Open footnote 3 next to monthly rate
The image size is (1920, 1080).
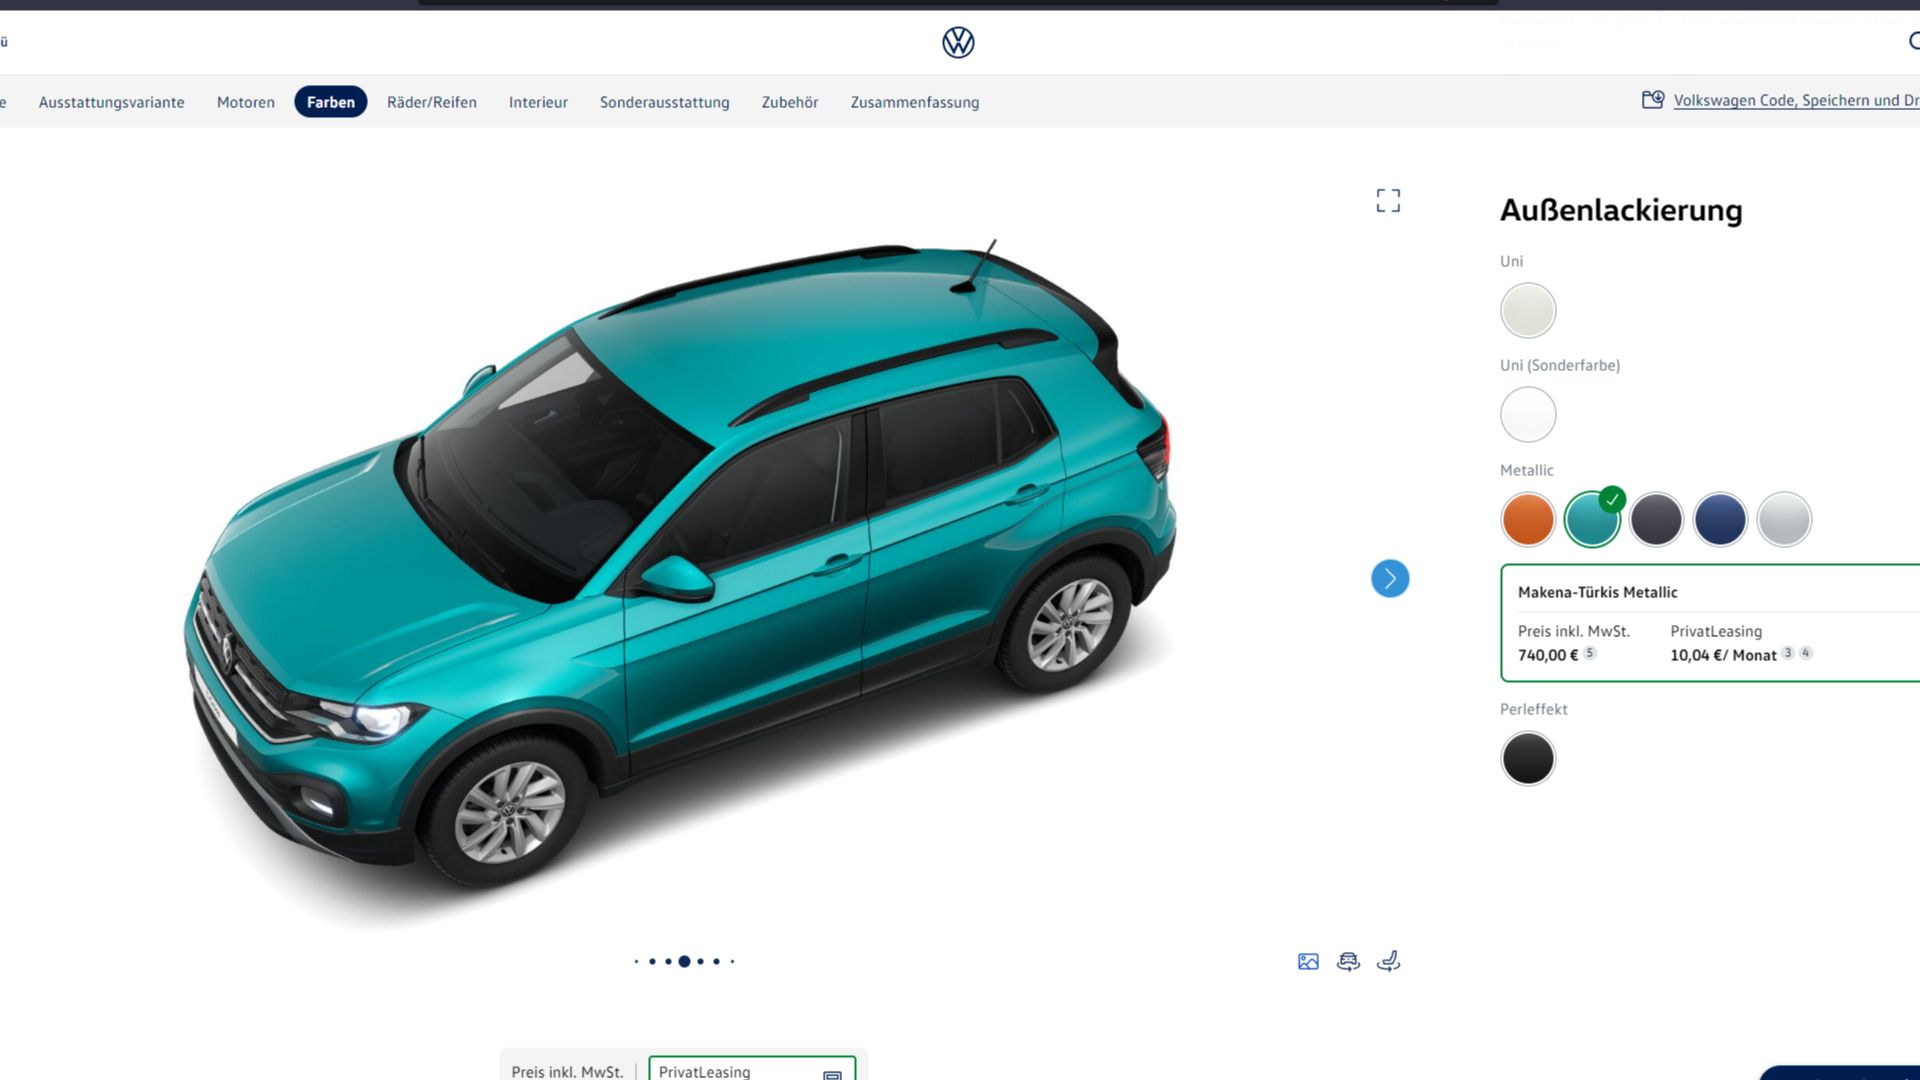tap(1788, 653)
